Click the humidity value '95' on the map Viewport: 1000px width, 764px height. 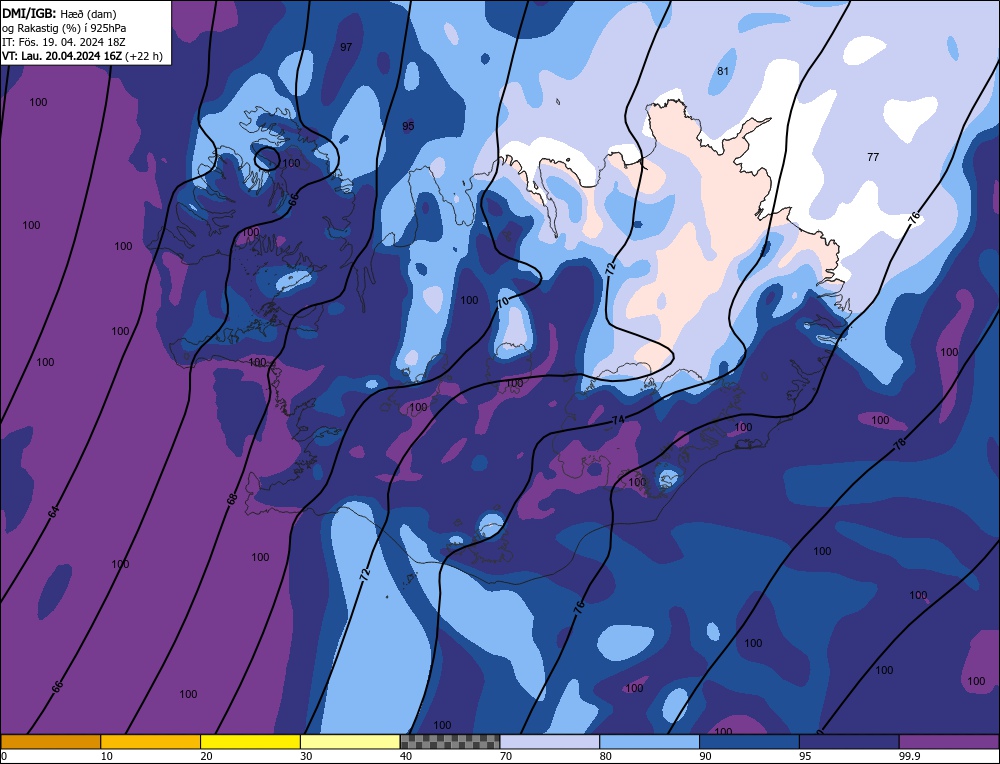click(x=408, y=126)
